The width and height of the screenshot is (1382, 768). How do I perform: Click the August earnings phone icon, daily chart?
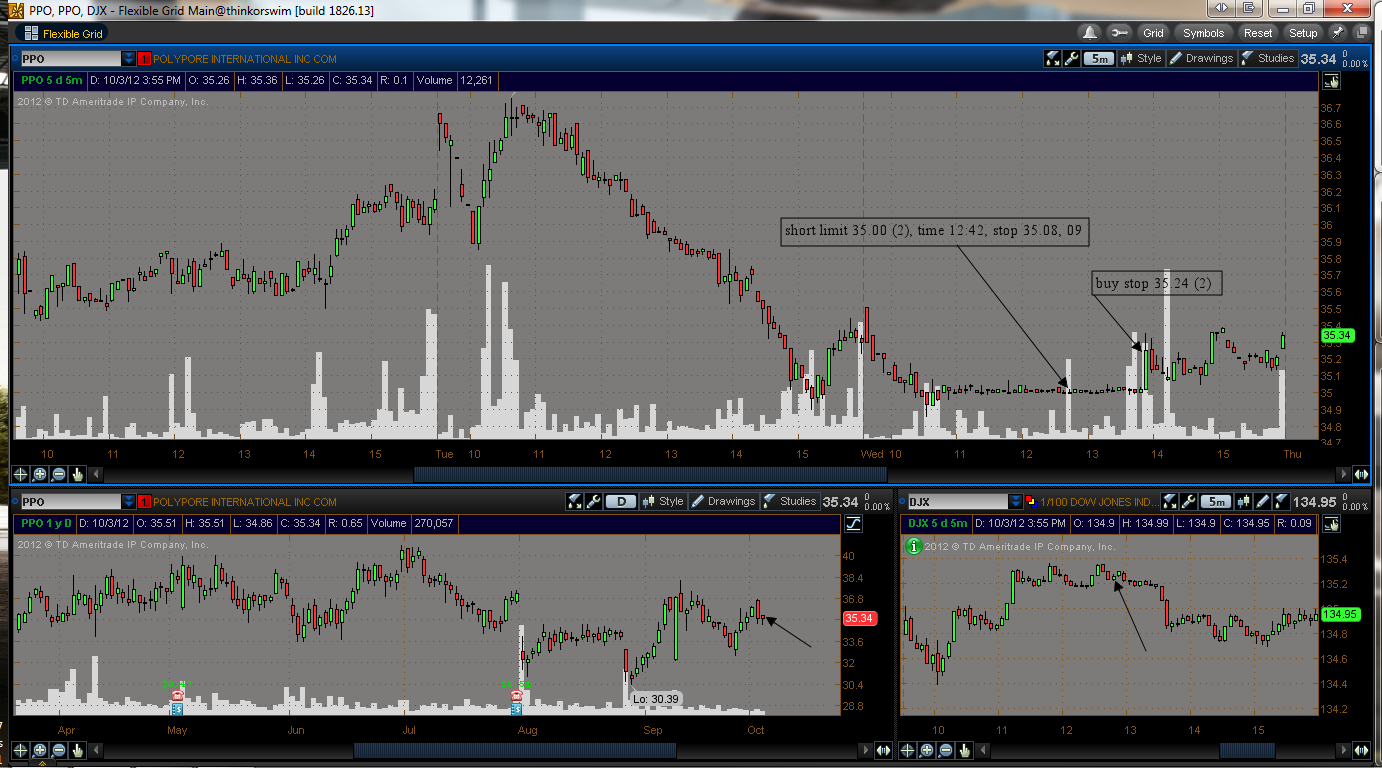516,695
